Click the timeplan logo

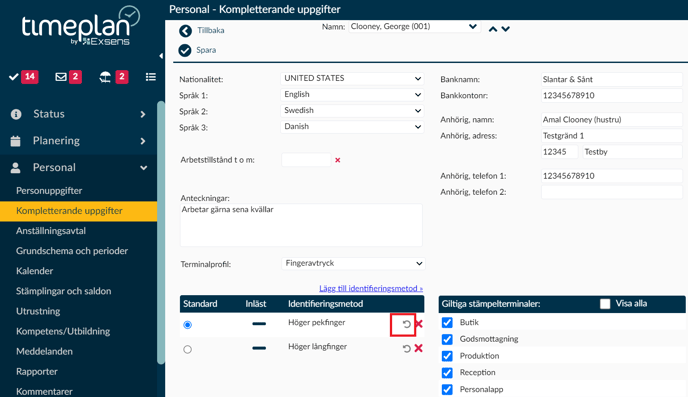pos(80,26)
